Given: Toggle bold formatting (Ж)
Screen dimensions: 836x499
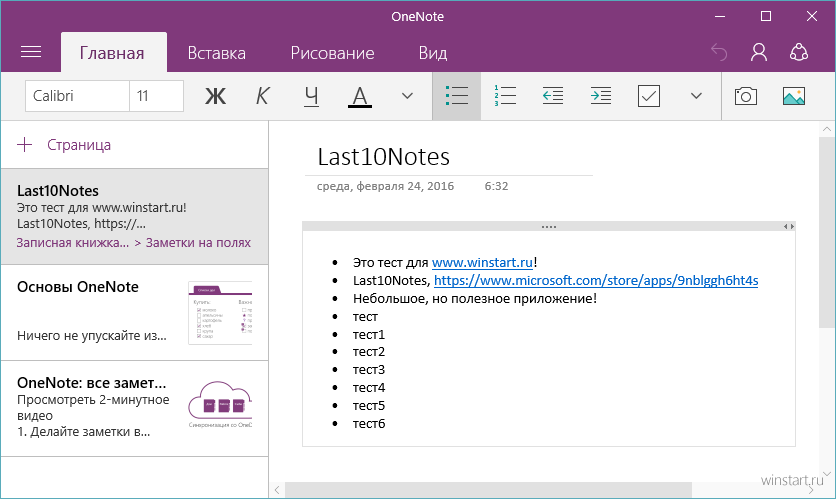Looking at the screenshot, I should point(215,96).
